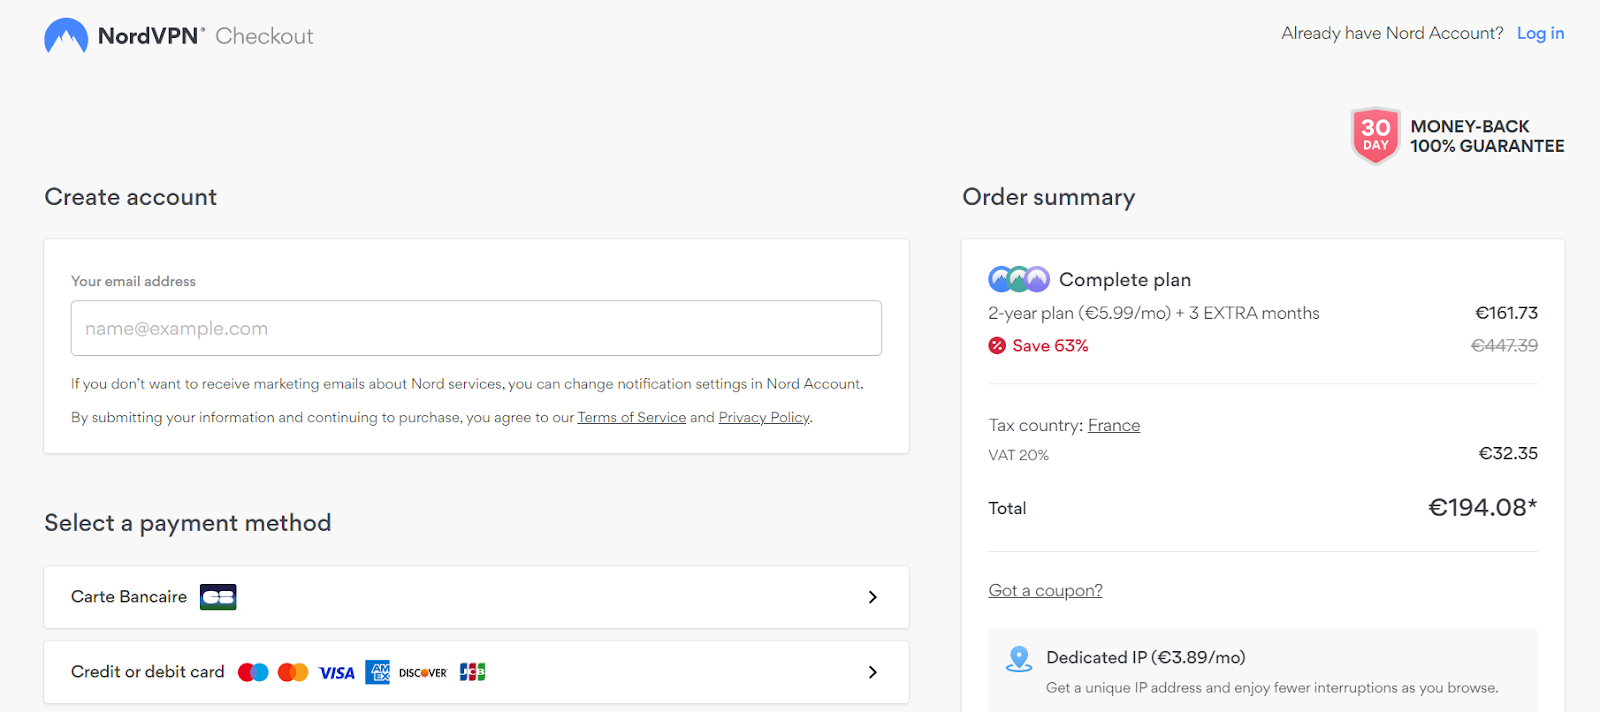Viewport: 1600px width, 712px height.
Task: Click the Log in link
Action: tap(1540, 33)
